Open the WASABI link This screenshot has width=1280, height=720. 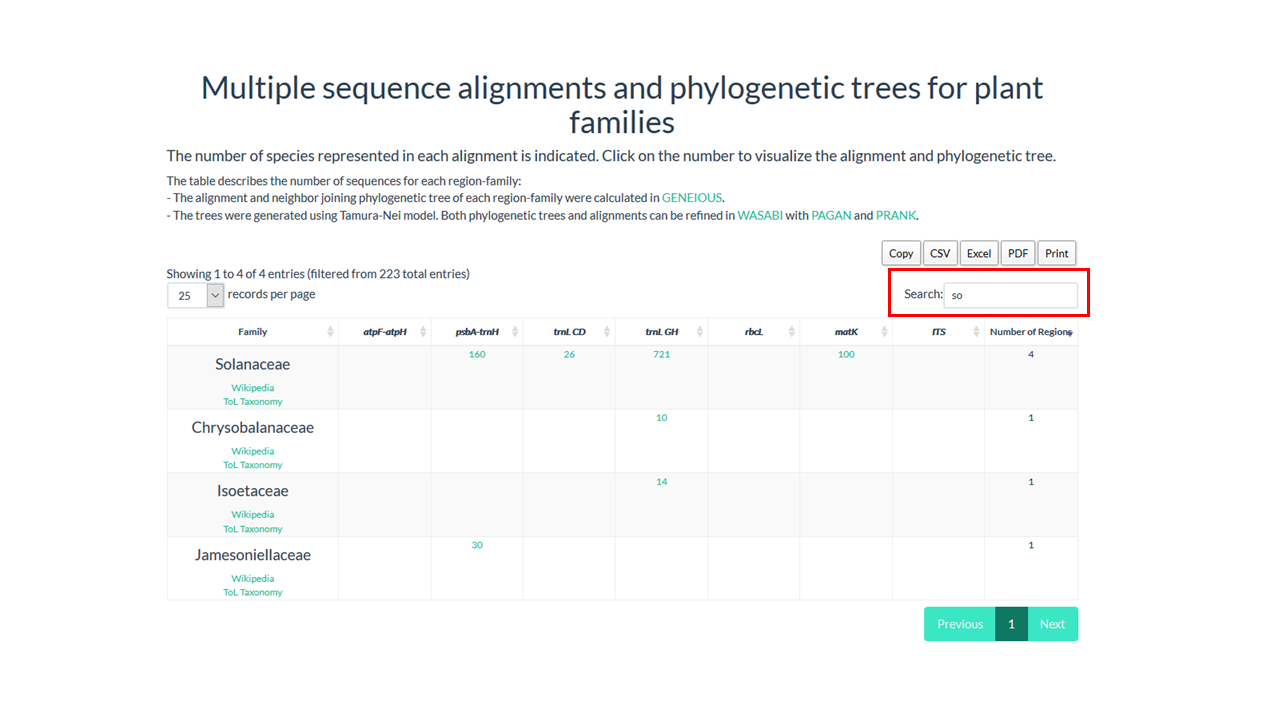click(760, 215)
